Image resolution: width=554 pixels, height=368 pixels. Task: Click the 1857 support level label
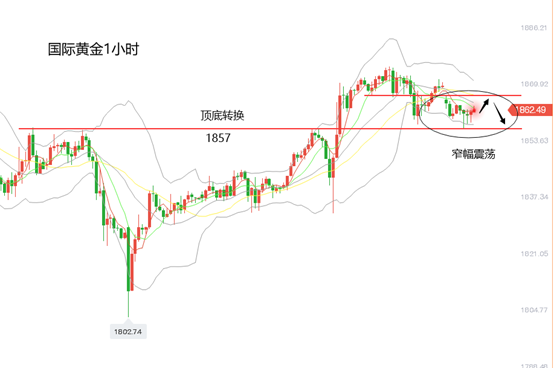tap(218, 138)
